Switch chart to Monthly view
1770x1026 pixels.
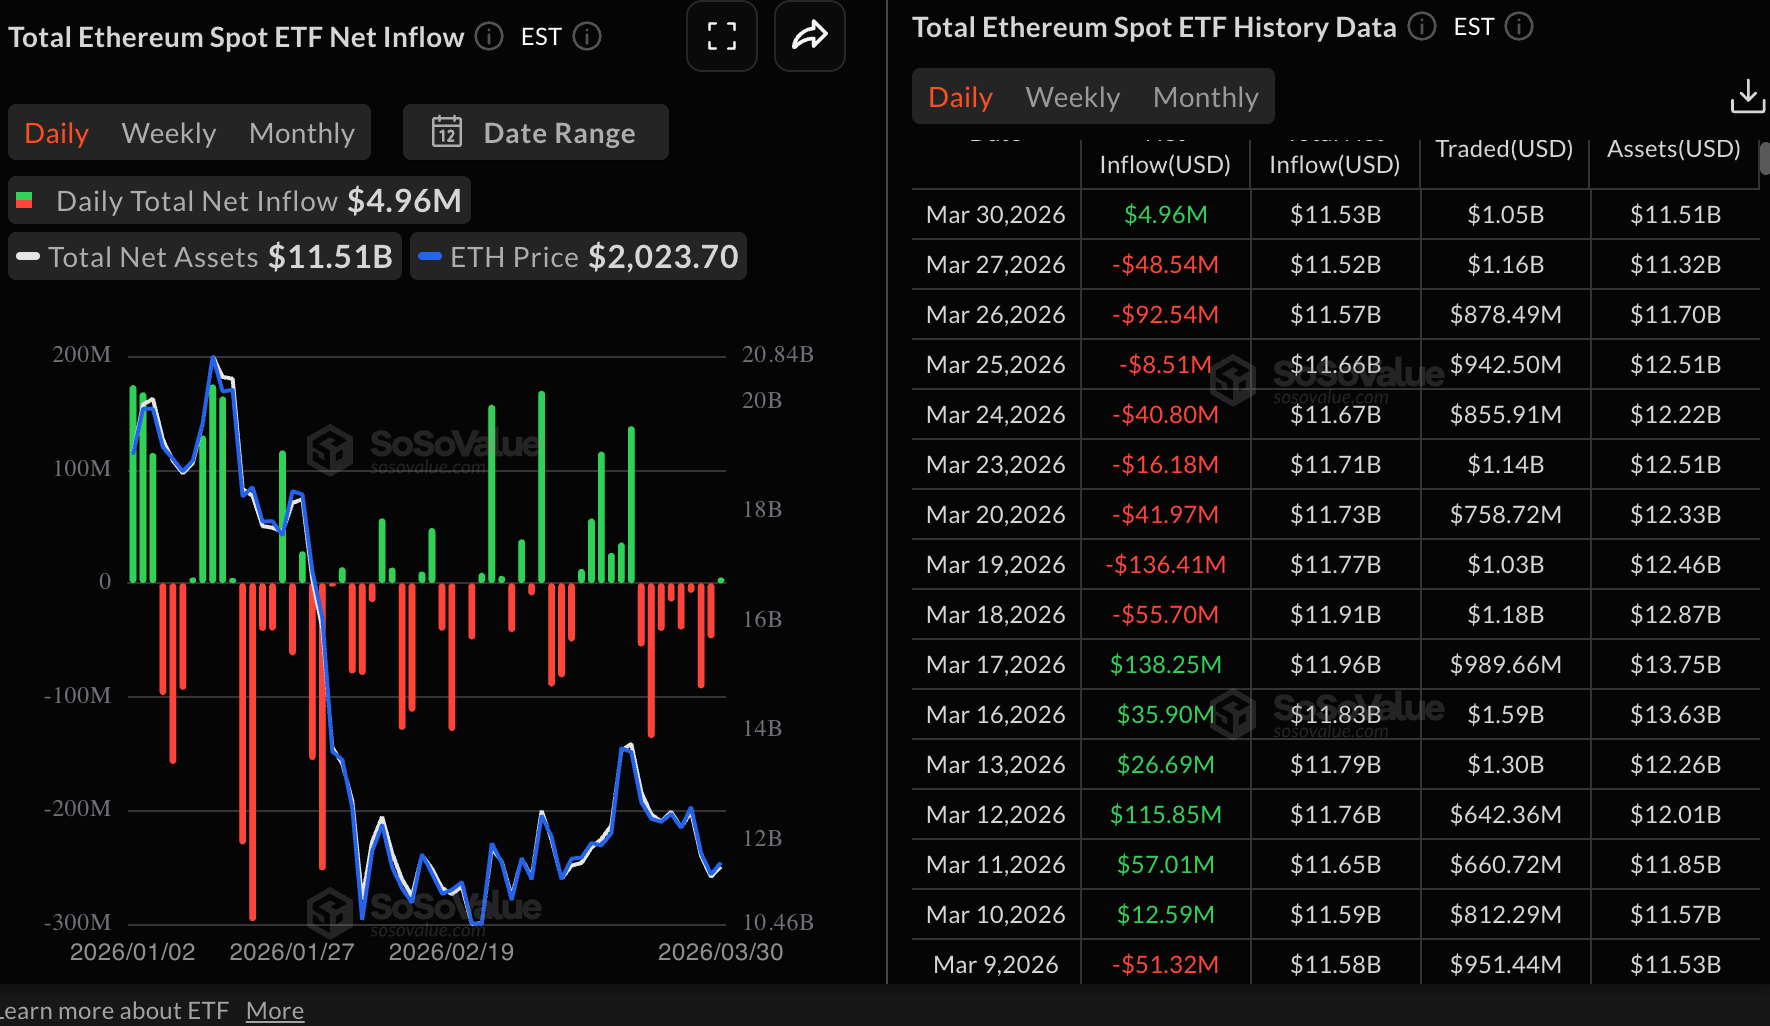coord(301,133)
